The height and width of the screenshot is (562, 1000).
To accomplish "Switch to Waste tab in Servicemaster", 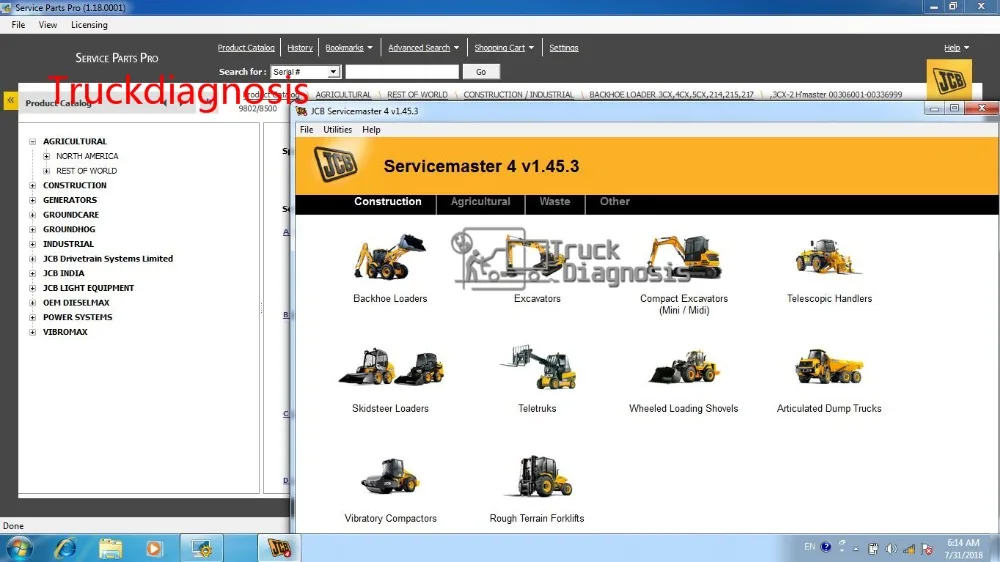I will [555, 202].
